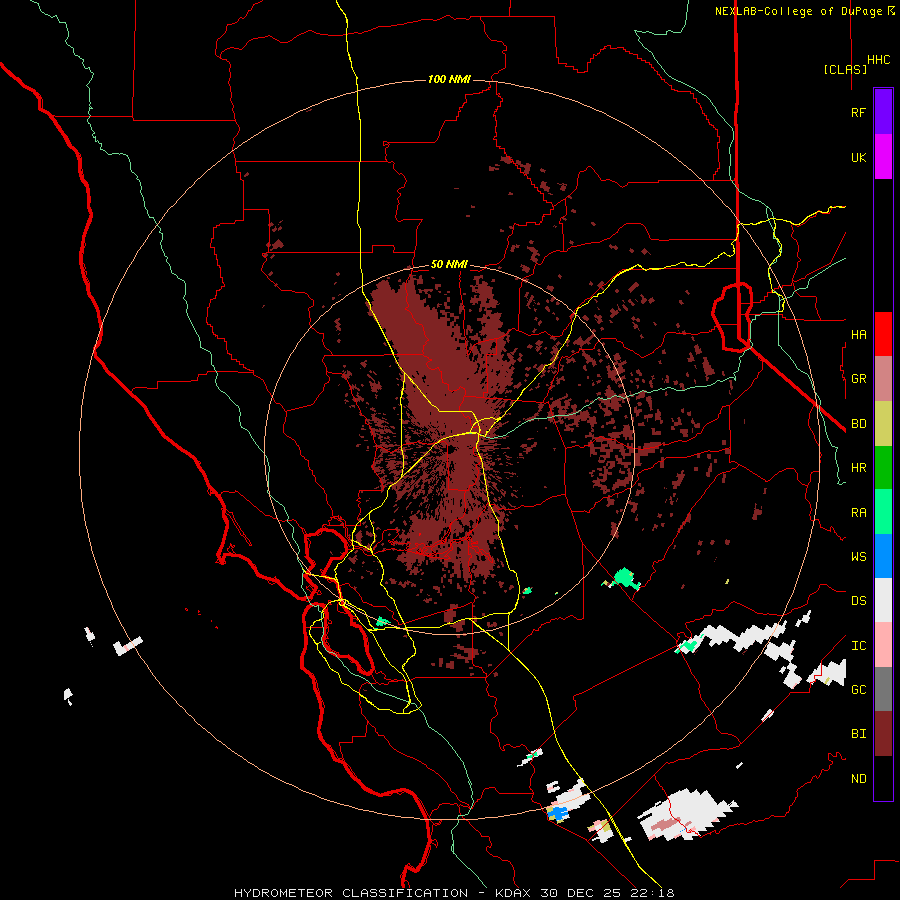The height and width of the screenshot is (900, 900).
Task: Click the DS legend label
Action: tap(858, 601)
